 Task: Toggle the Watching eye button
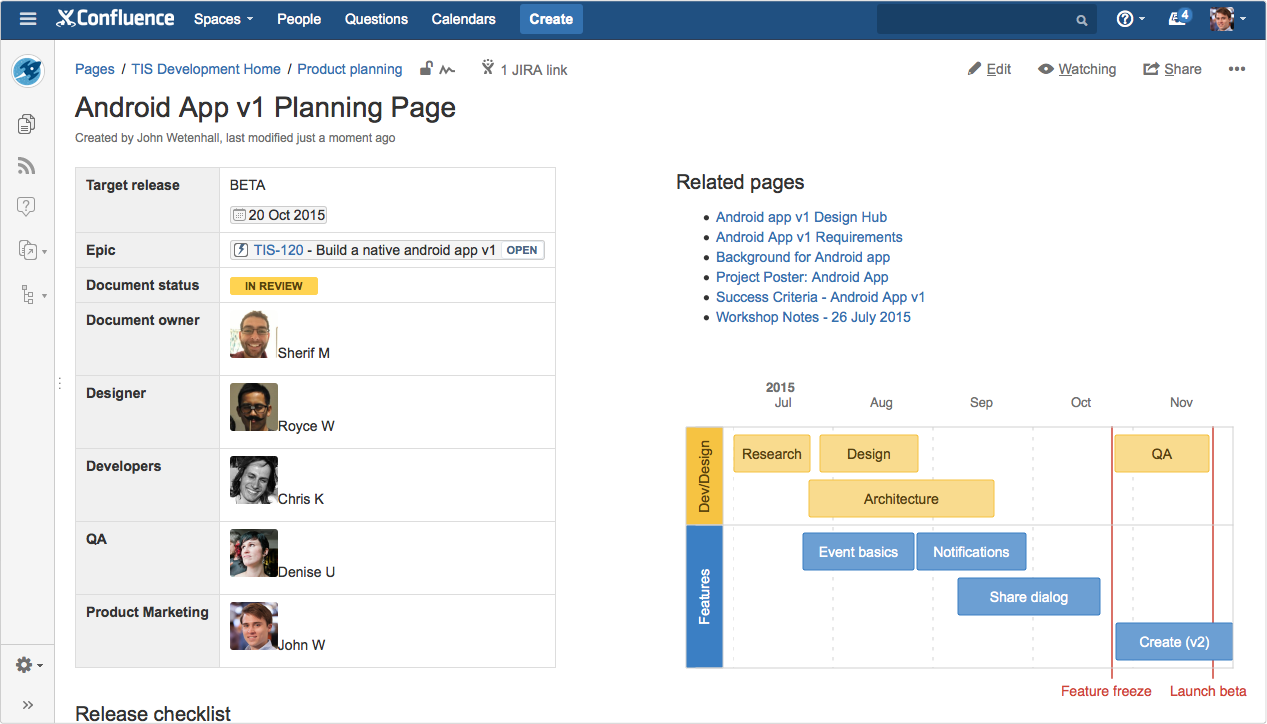(x=1077, y=69)
